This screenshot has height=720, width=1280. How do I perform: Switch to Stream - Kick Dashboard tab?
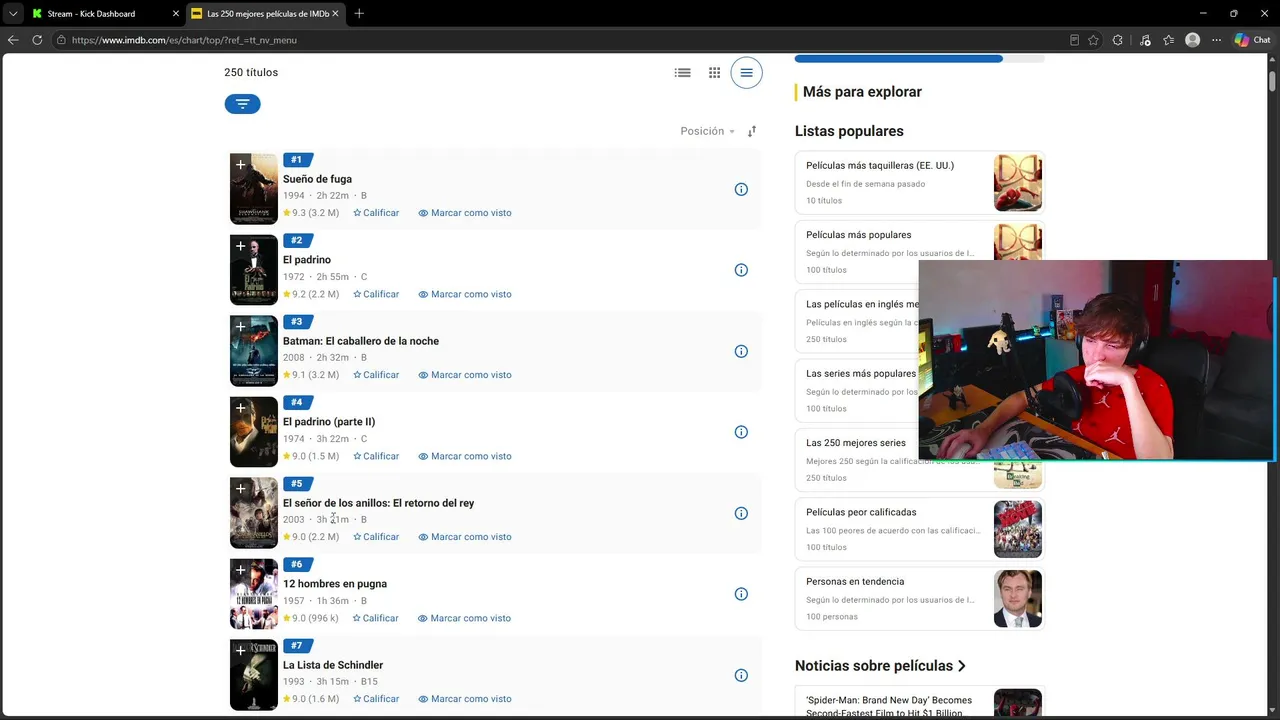point(103,13)
